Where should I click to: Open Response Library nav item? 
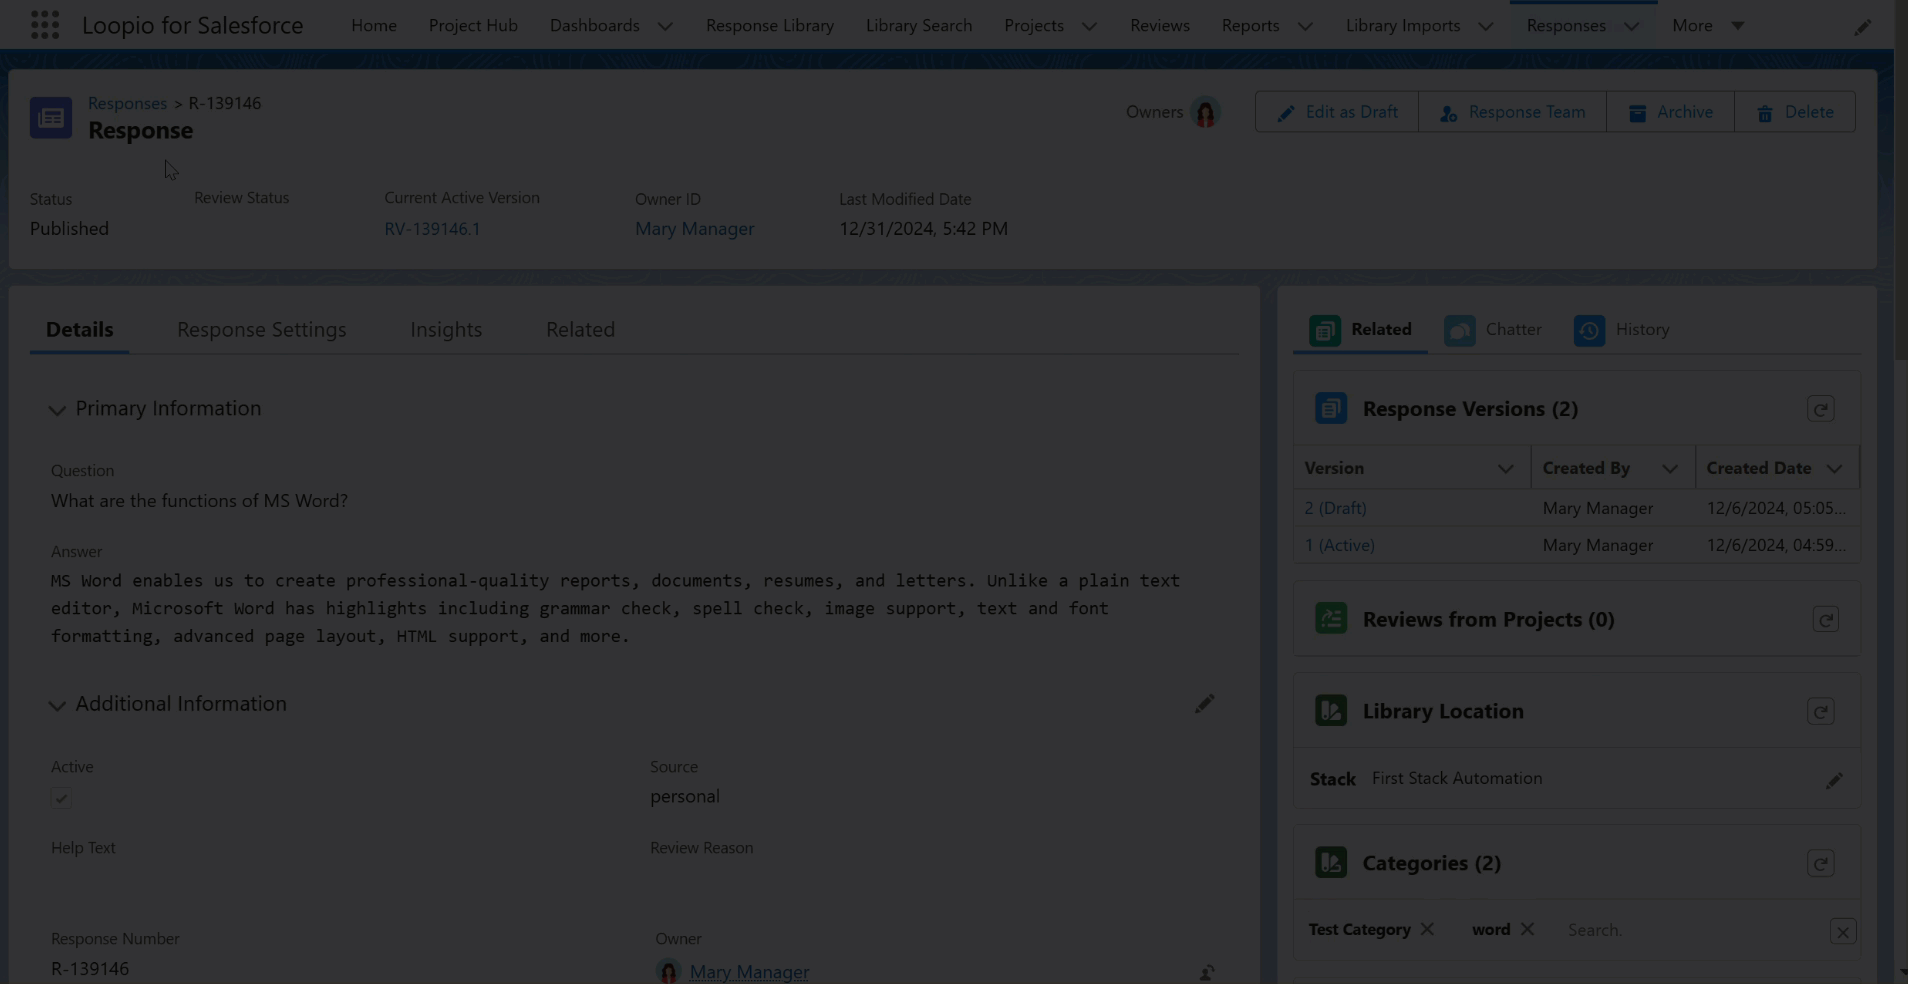pyautogui.click(x=770, y=25)
